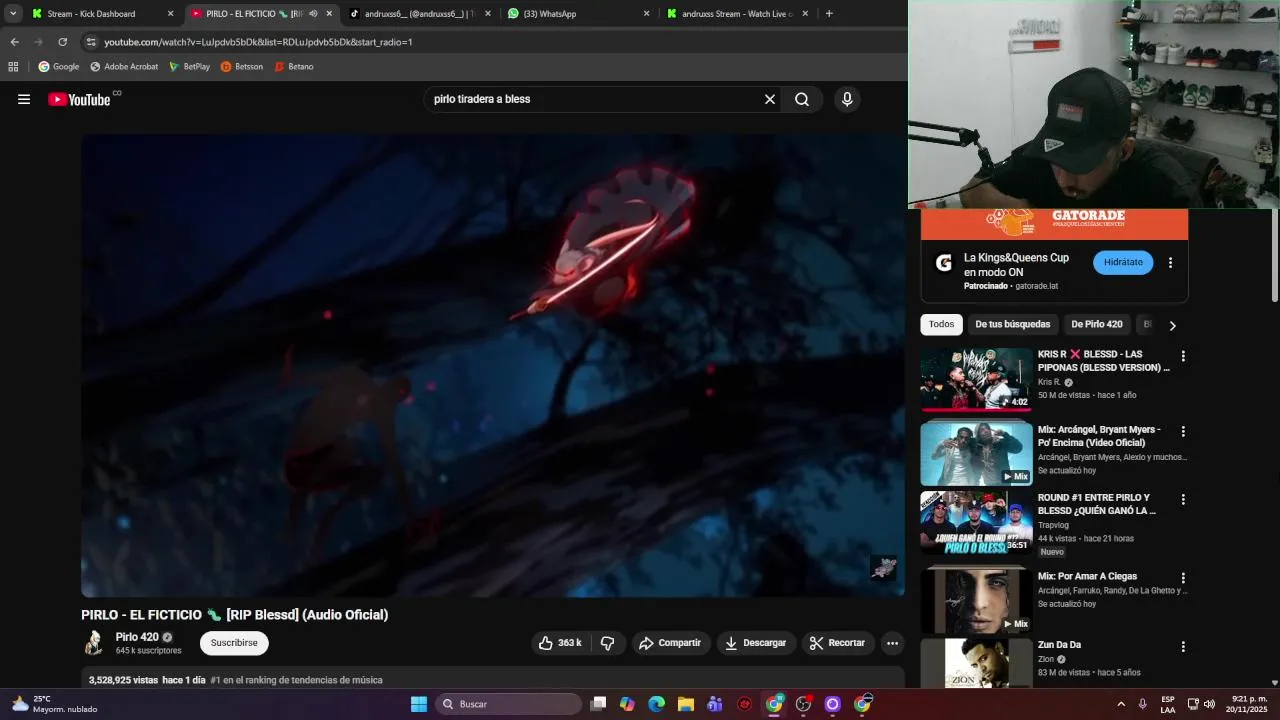Image resolution: width=1280 pixels, height=720 pixels.
Task: Subscribe to Pirlo 420 via Suscribirse
Action: (x=234, y=643)
